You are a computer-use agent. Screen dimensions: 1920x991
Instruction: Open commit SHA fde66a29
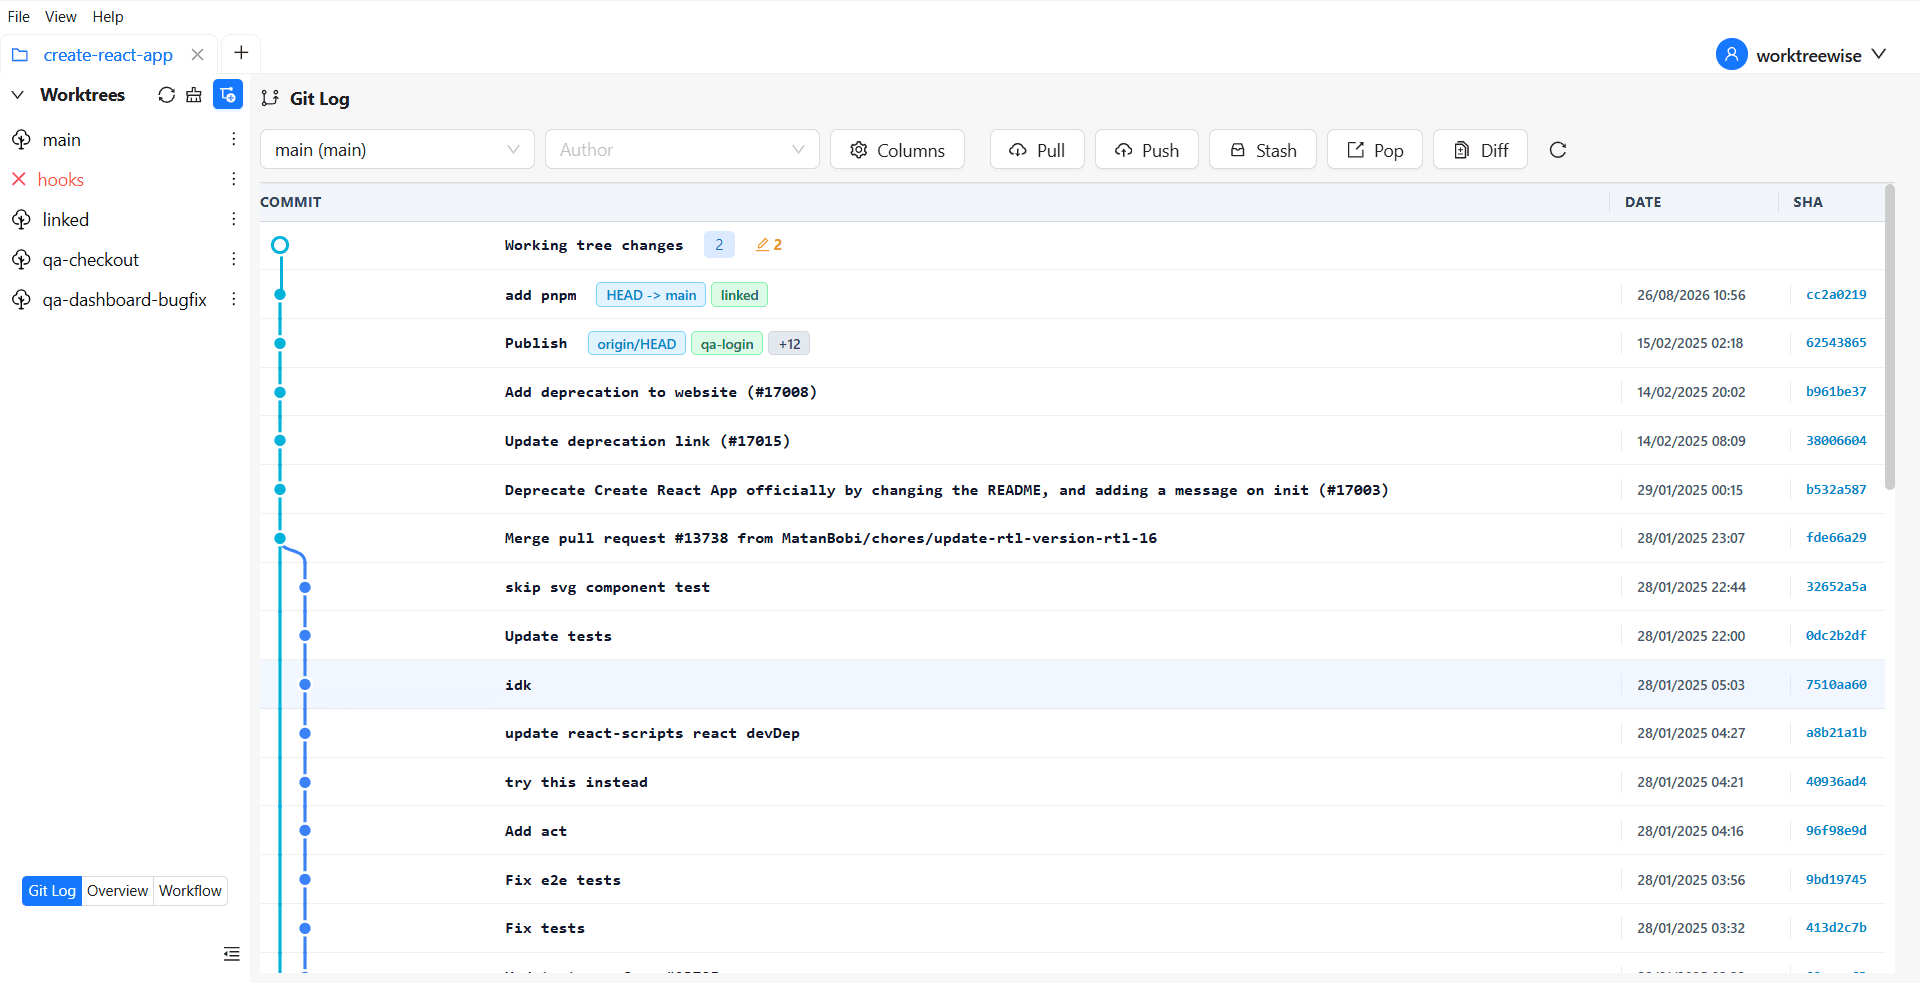(x=1836, y=538)
